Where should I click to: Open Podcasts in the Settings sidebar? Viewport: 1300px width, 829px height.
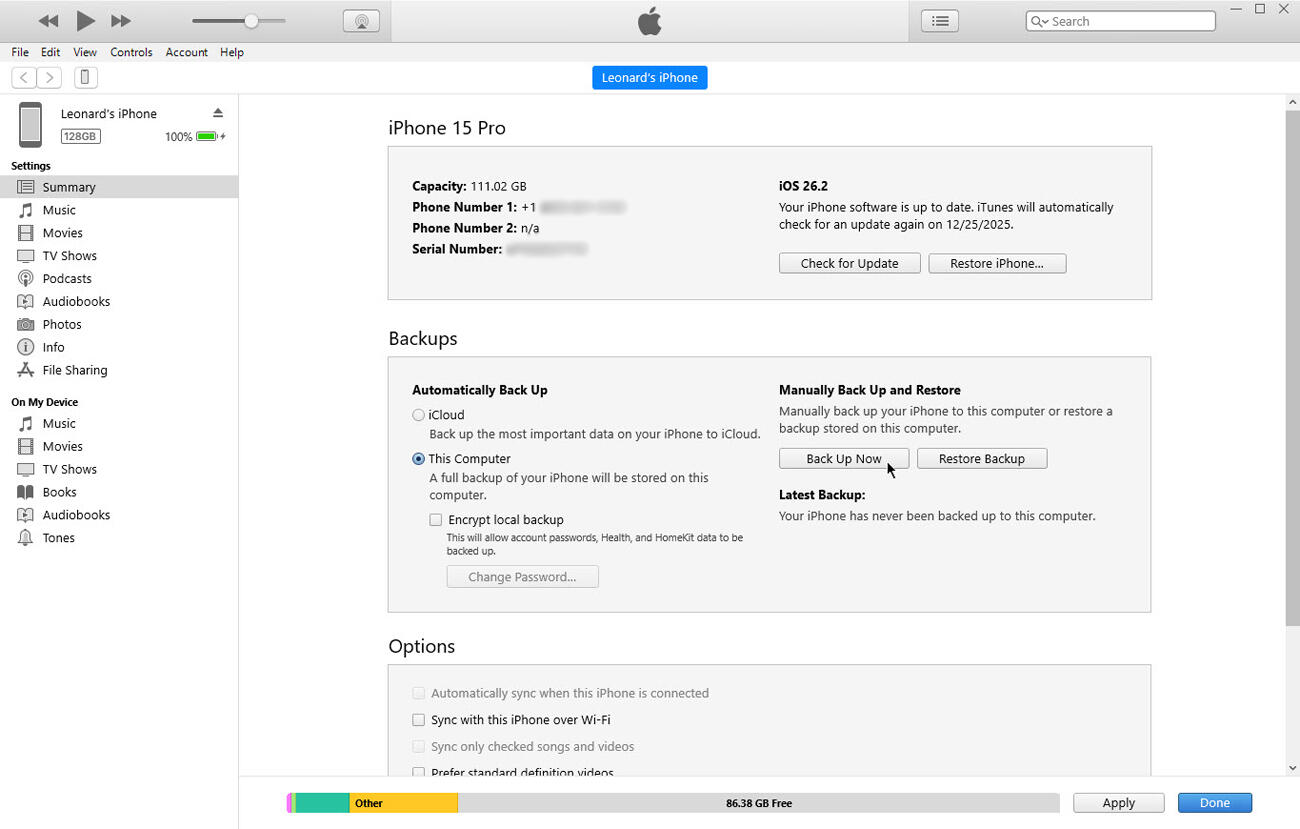[67, 279]
